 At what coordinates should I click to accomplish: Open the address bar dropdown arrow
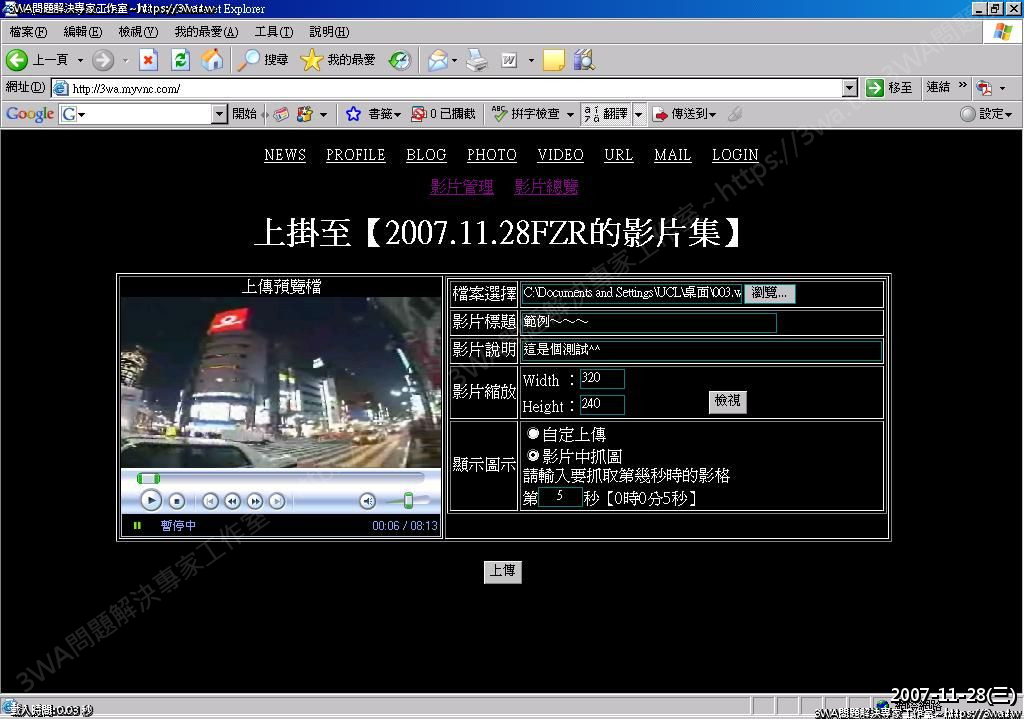point(849,88)
